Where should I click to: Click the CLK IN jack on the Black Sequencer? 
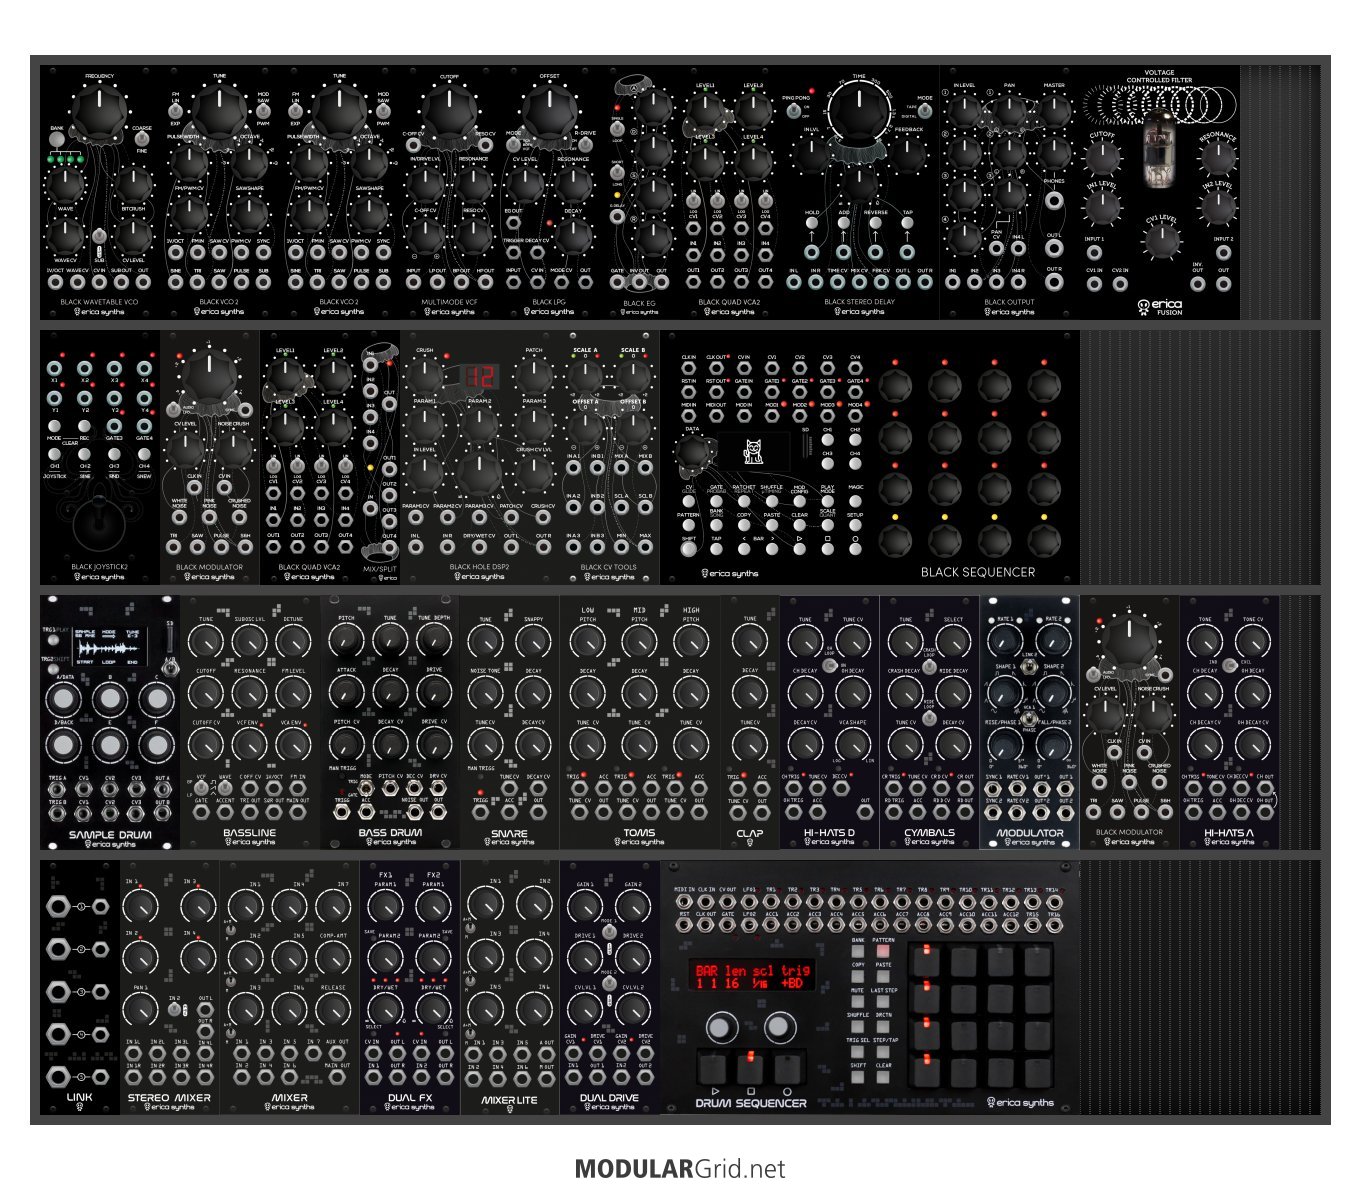click(x=688, y=367)
